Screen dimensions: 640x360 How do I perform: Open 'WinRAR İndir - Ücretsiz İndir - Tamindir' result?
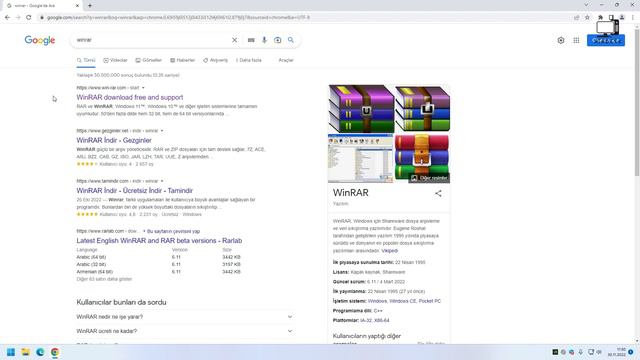pos(135,190)
